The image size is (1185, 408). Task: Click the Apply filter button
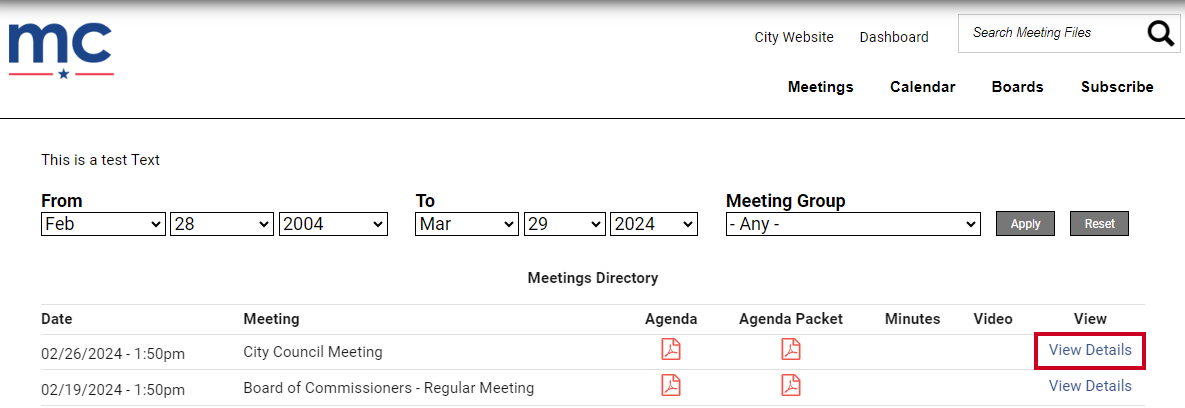tap(1026, 224)
